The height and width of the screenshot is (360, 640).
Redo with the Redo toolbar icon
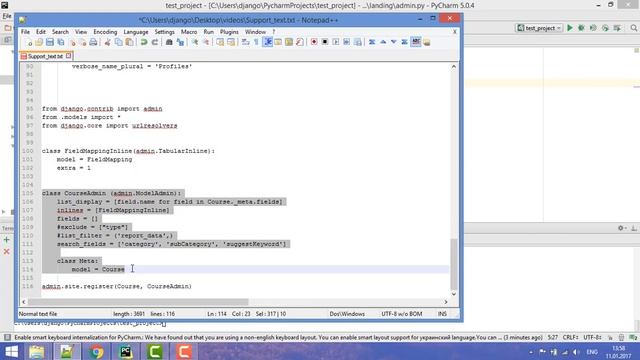point(155,42)
